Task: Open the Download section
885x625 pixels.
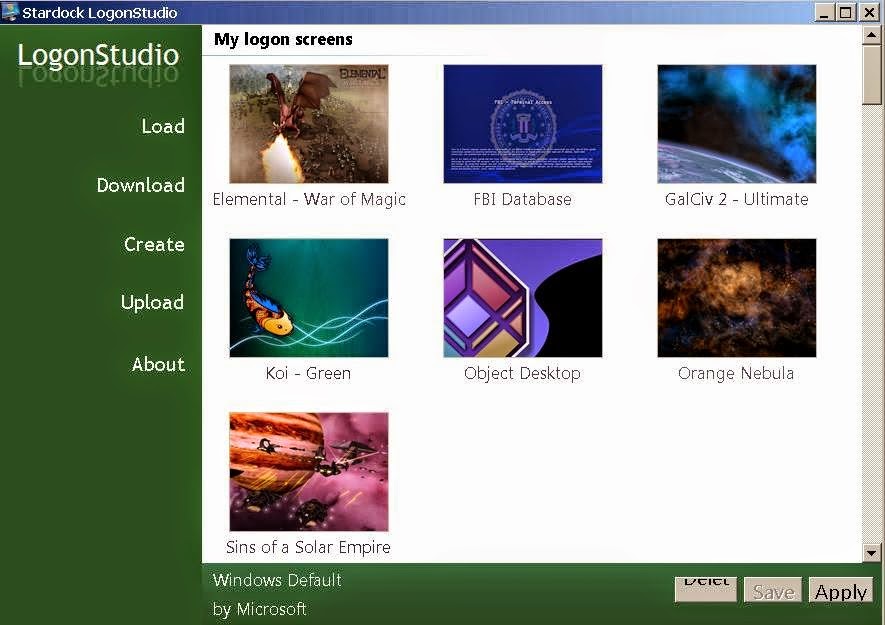Action: 141,185
